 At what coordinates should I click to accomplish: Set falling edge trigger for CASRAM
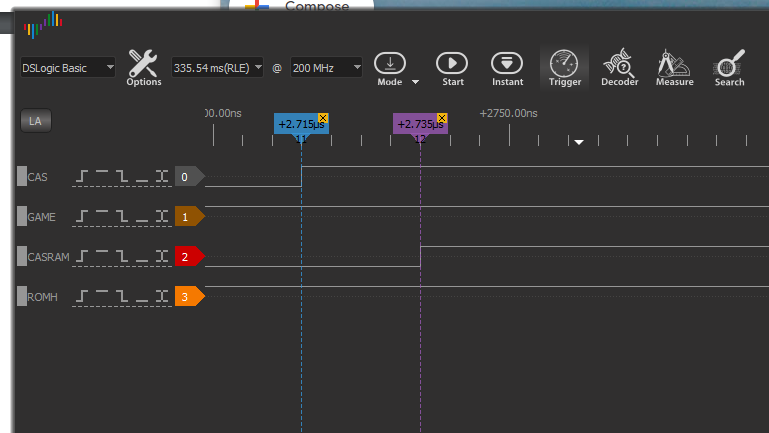pyautogui.click(x=122, y=256)
